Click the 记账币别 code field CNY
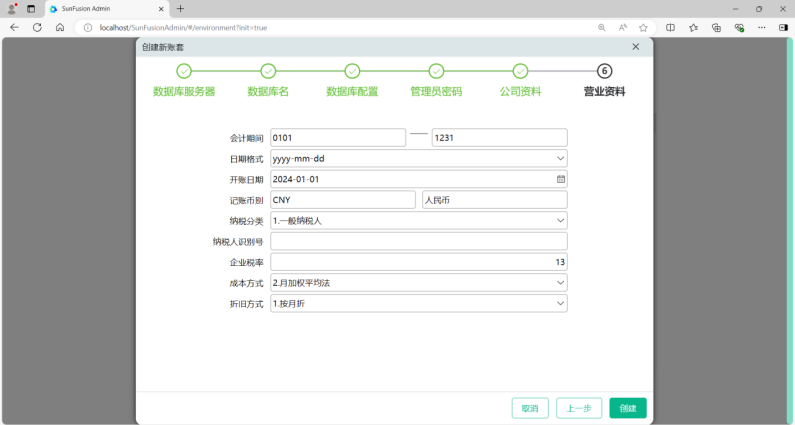 pyautogui.click(x=343, y=200)
